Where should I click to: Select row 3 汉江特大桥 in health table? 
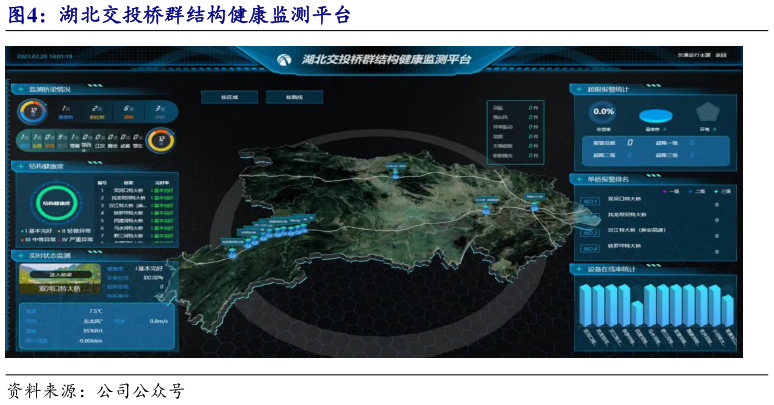tap(136, 205)
